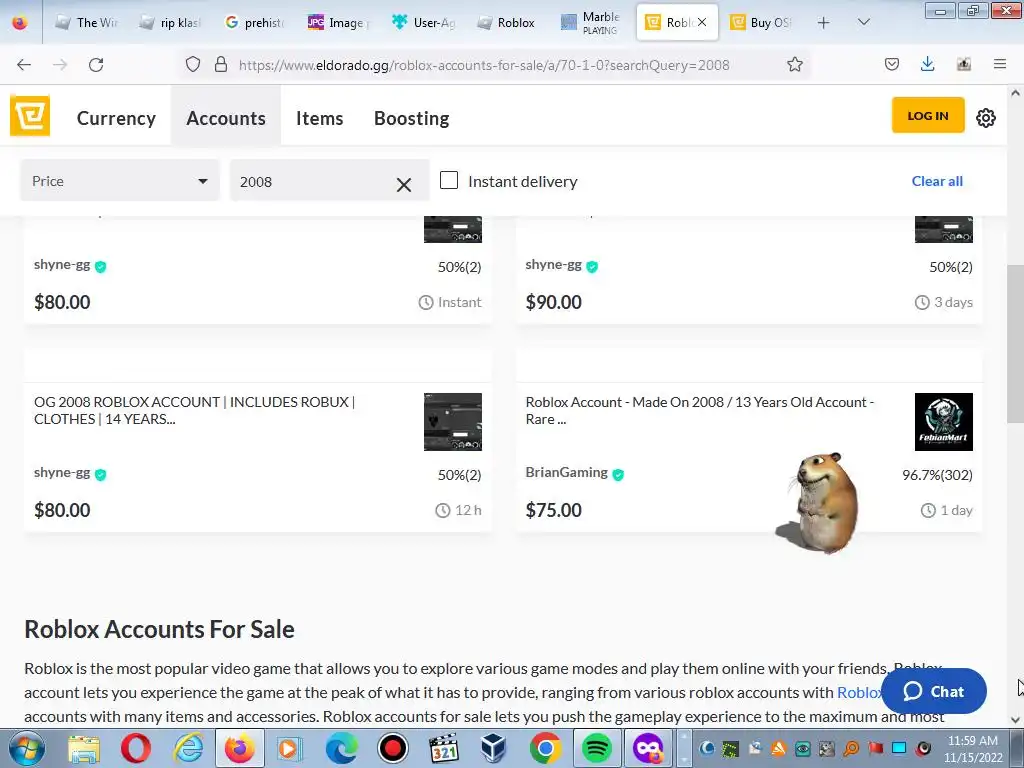Screen dimensions: 1024x768
Task: Open a new browser tab with plus
Action: 824,22
